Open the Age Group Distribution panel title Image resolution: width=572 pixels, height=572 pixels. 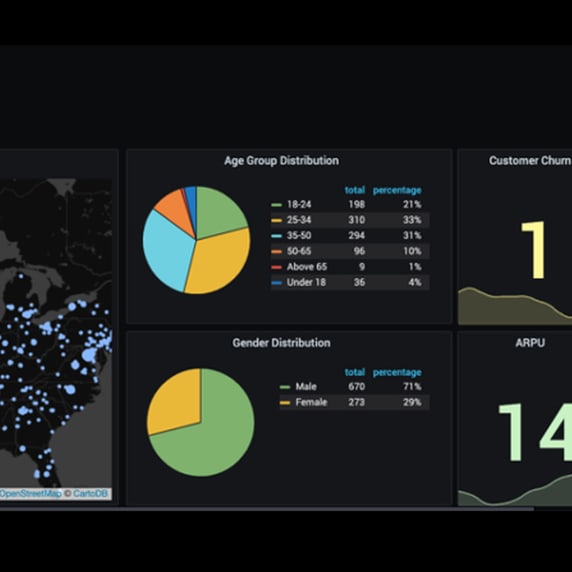click(x=281, y=161)
